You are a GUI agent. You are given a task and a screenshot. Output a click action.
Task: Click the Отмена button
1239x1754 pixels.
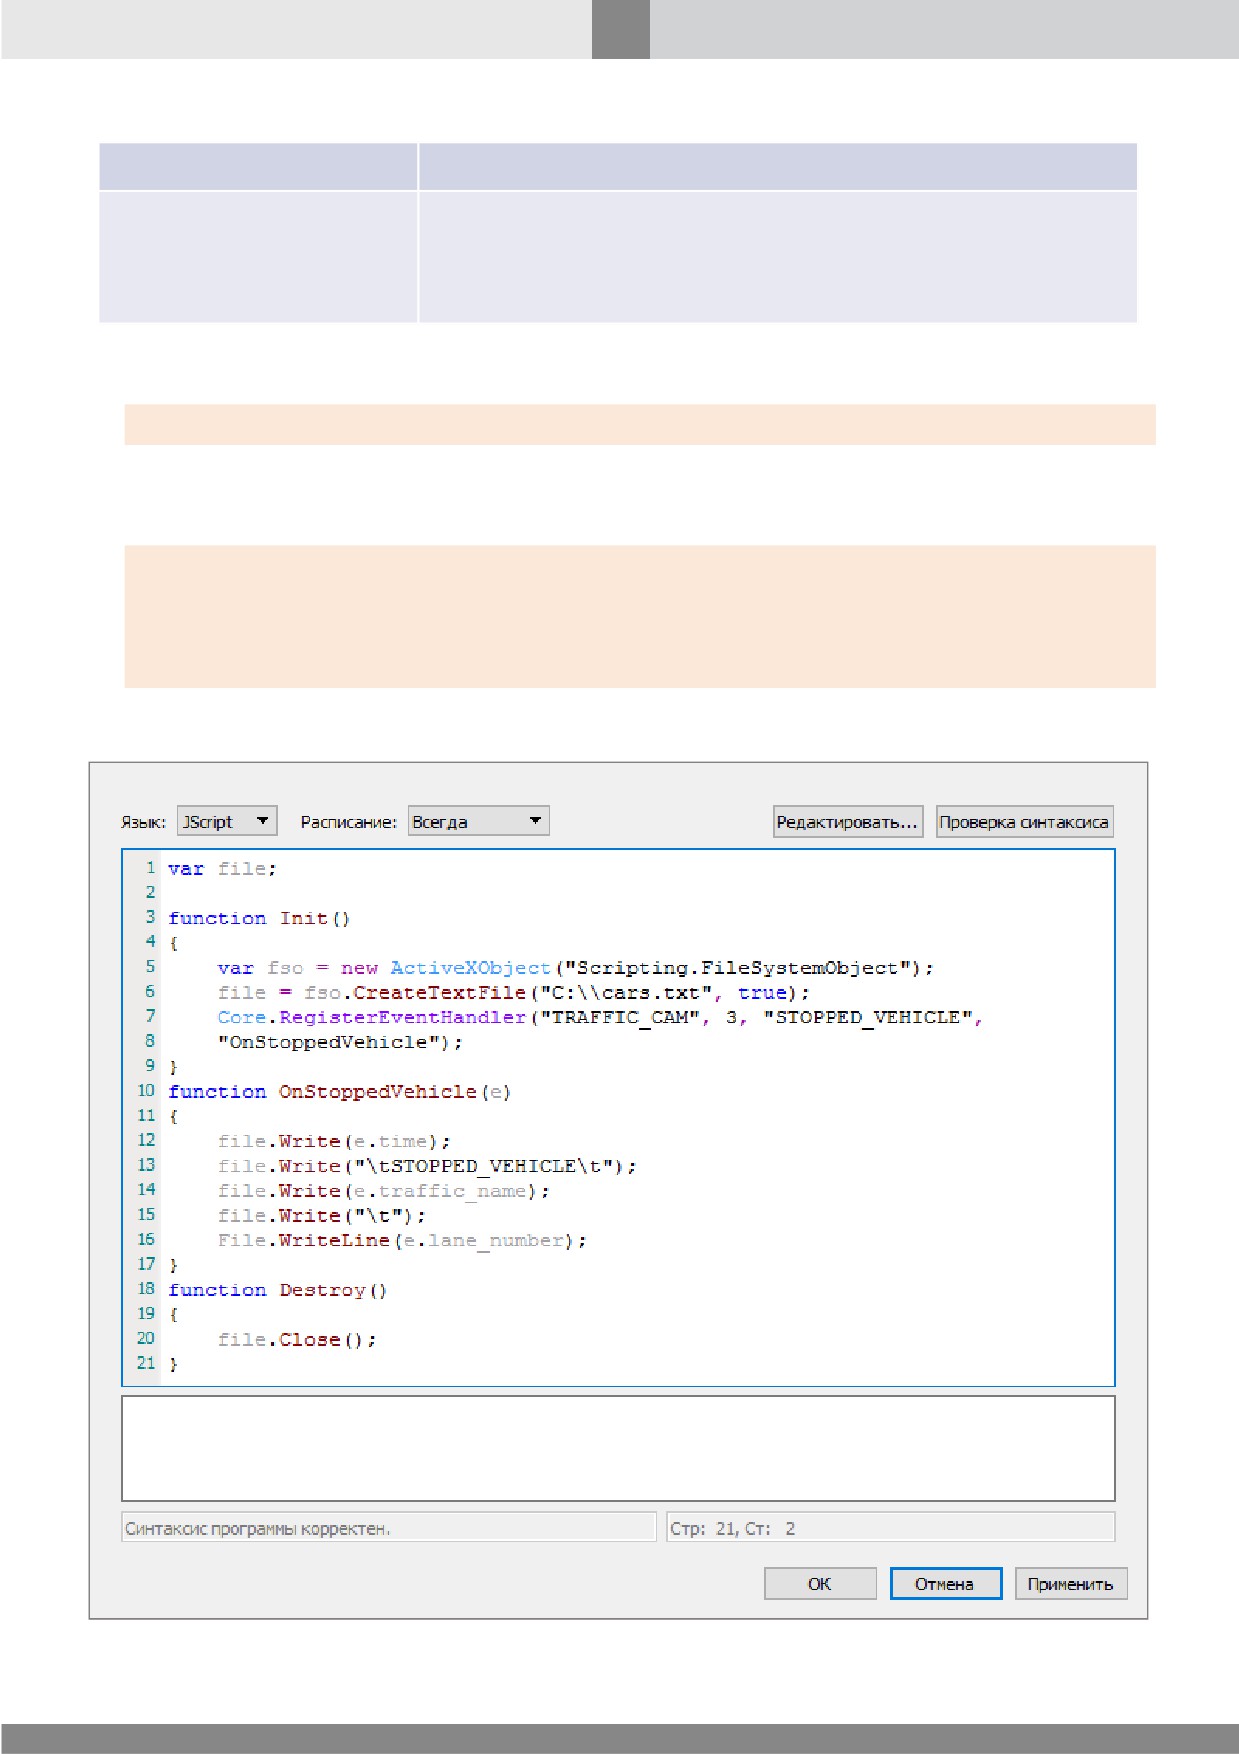coord(945,1584)
